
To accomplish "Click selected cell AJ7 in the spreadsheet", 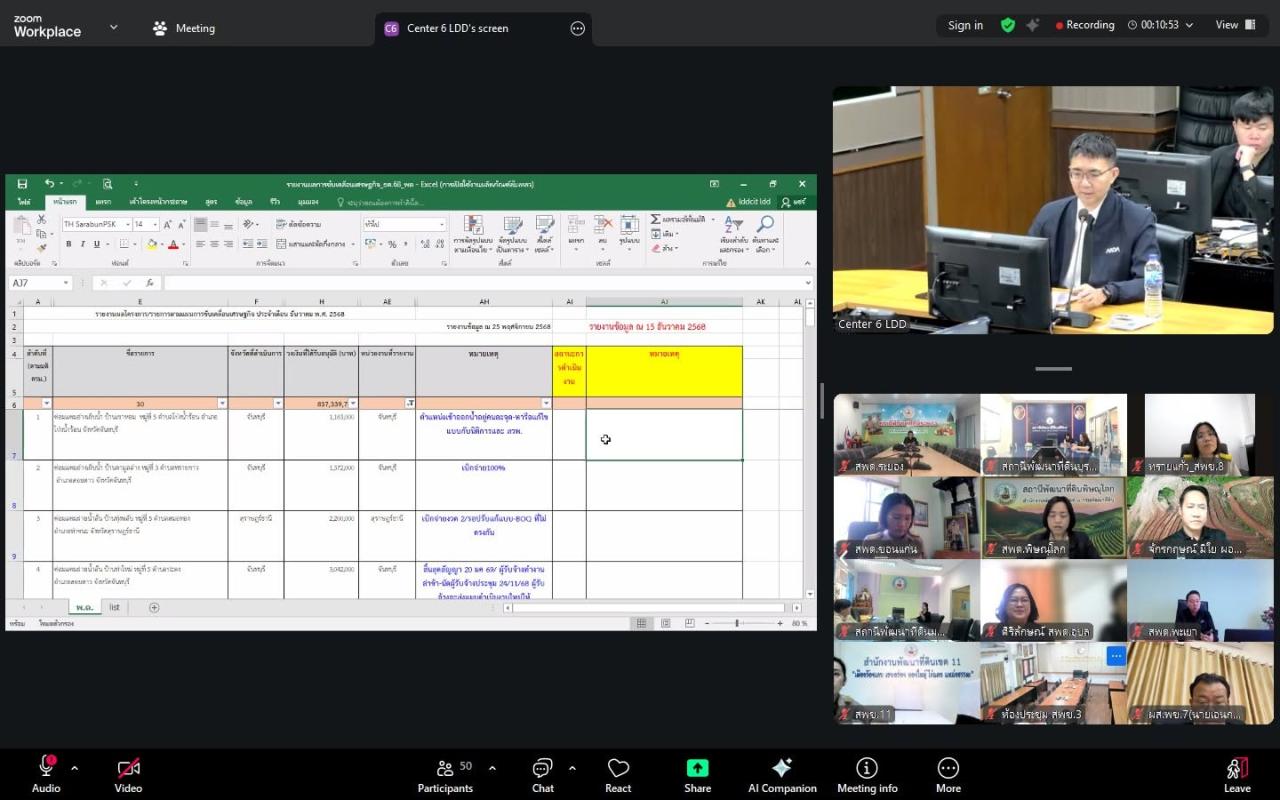I will point(664,435).
